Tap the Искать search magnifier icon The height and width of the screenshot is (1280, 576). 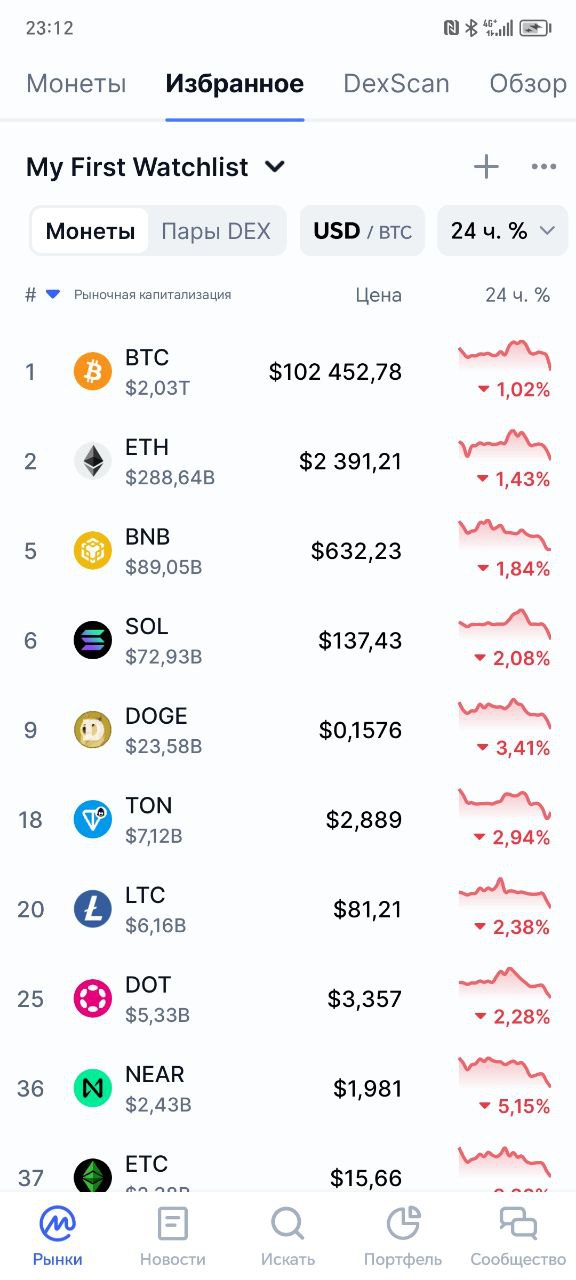pos(288,1223)
